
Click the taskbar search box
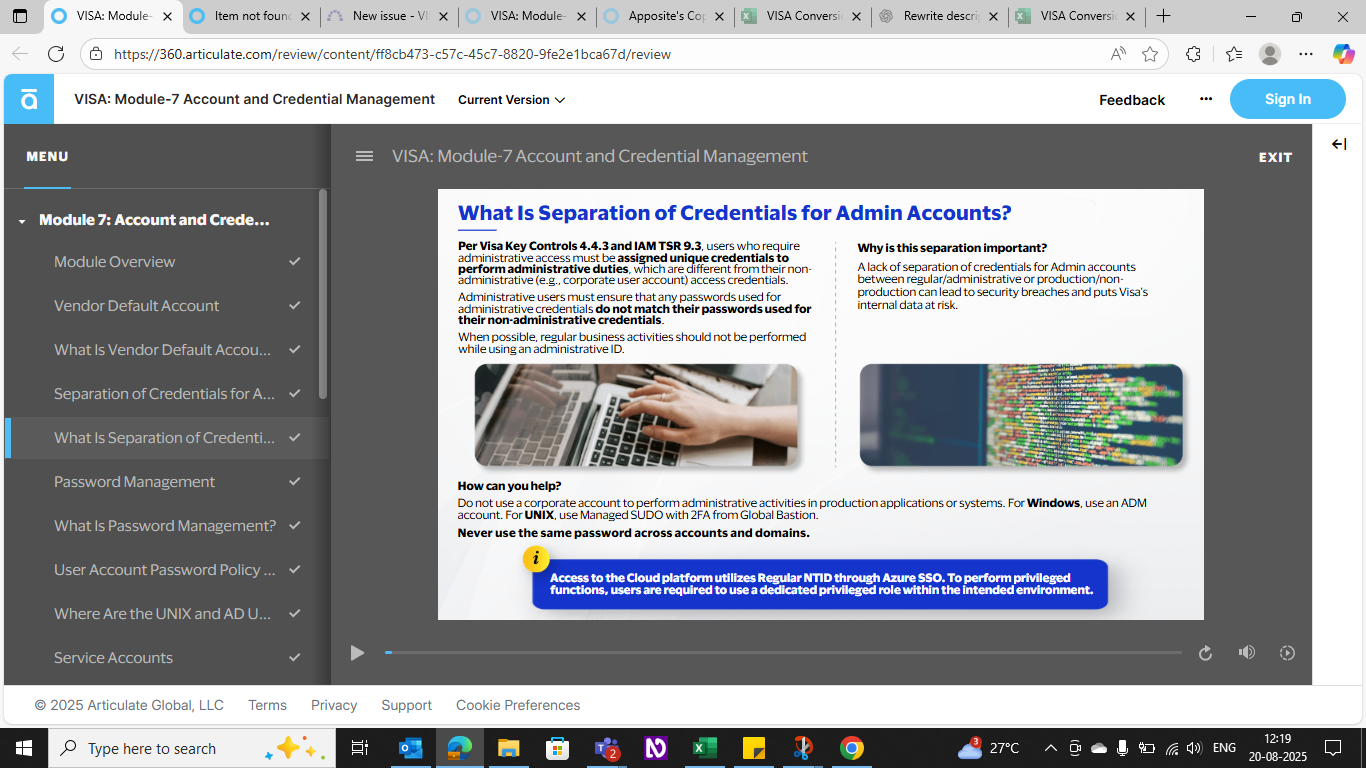click(190, 748)
